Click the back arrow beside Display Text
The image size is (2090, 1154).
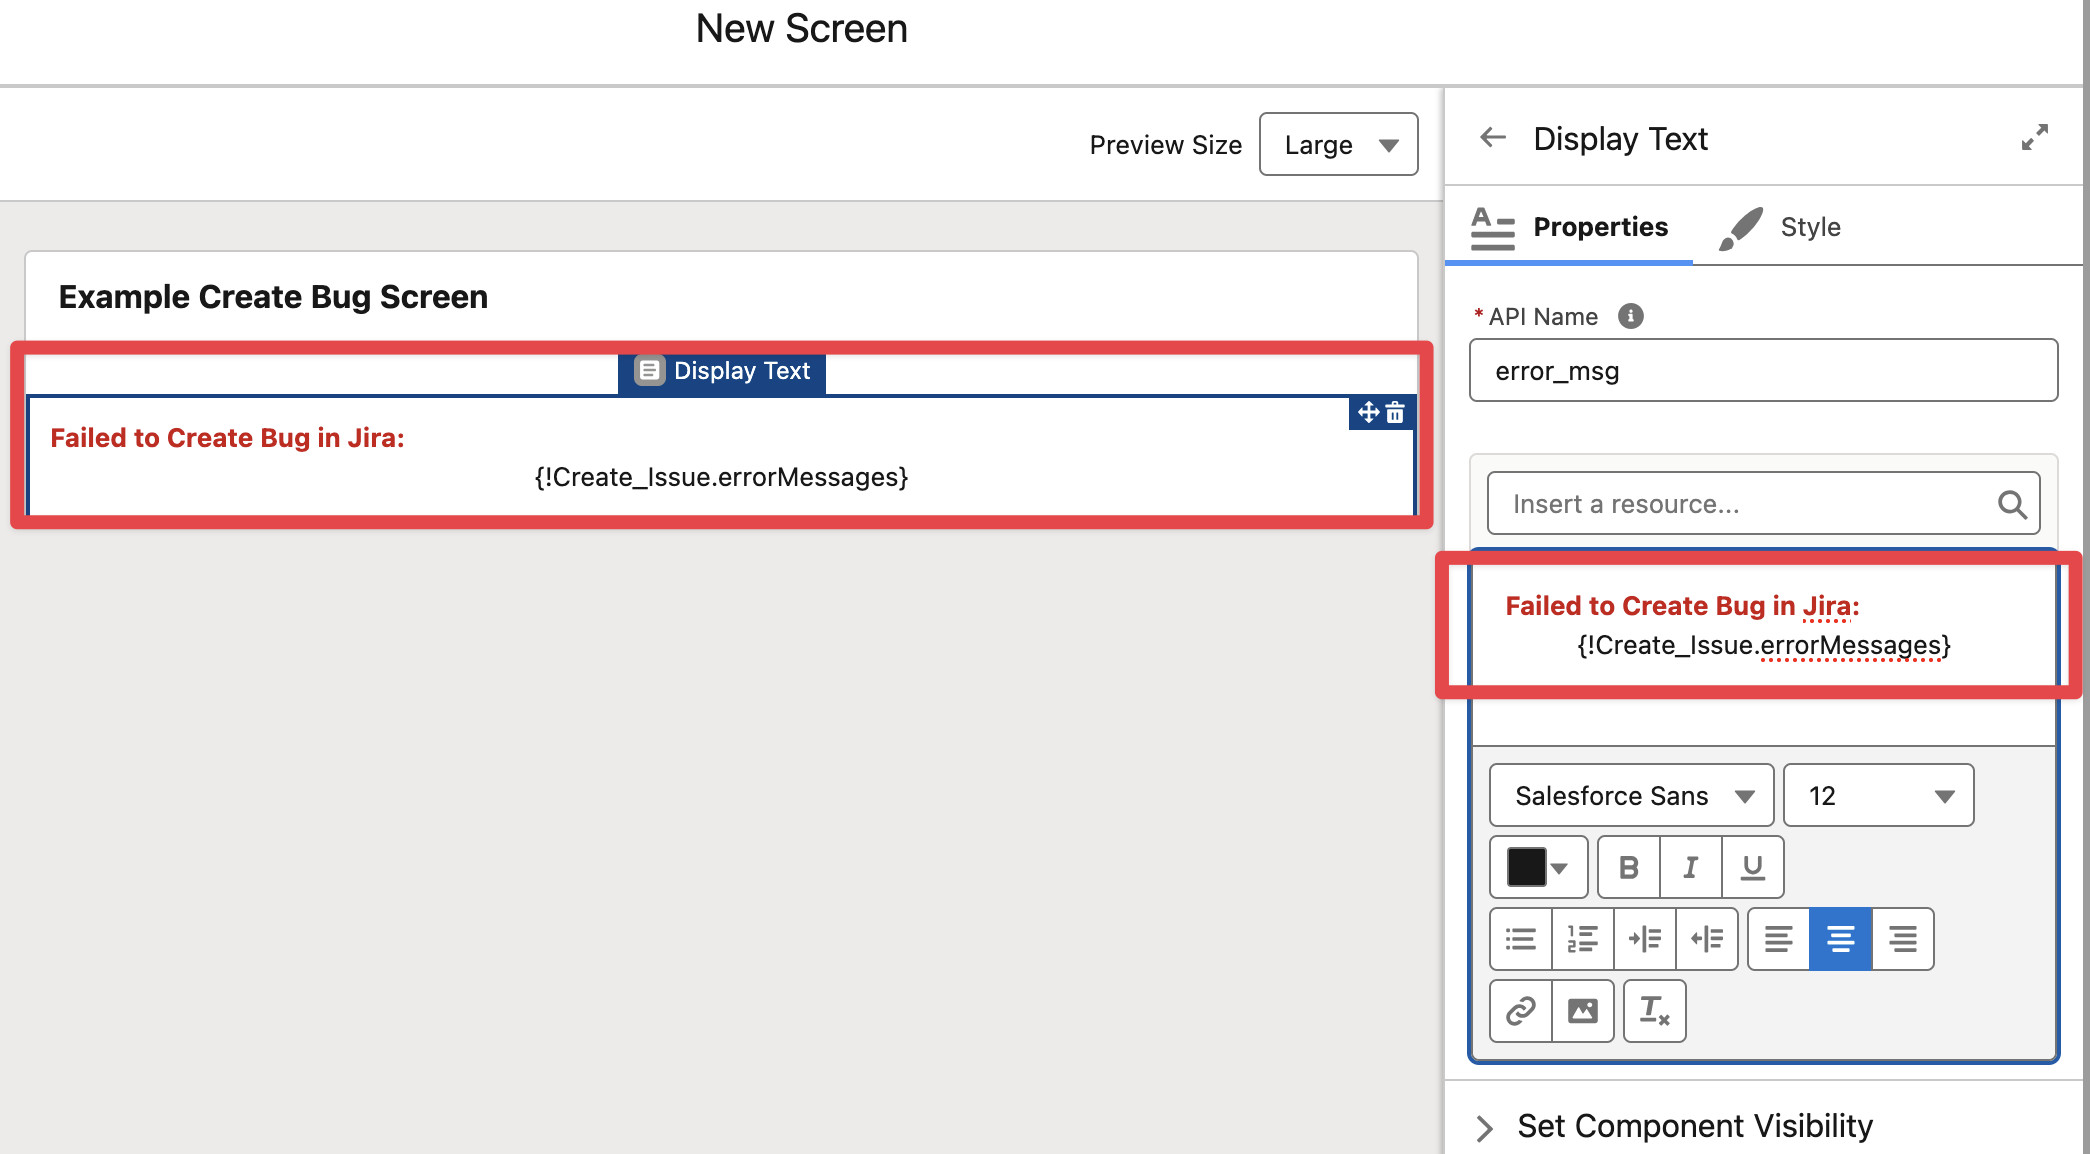click(1493, 138)
